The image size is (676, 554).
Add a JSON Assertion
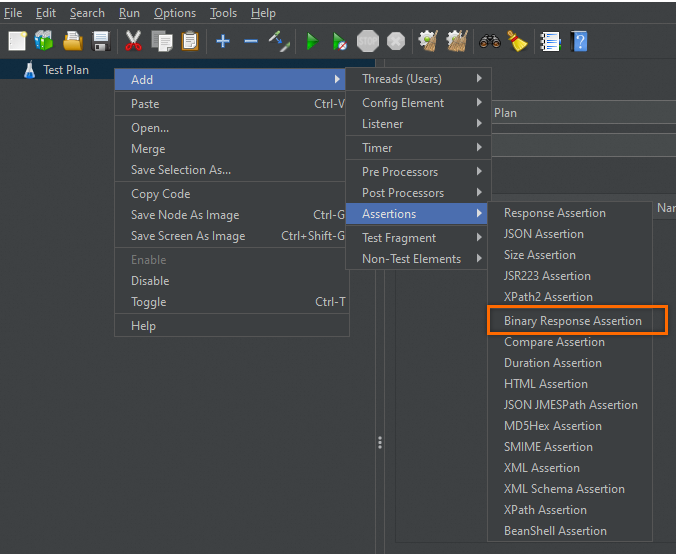point(570,234)
